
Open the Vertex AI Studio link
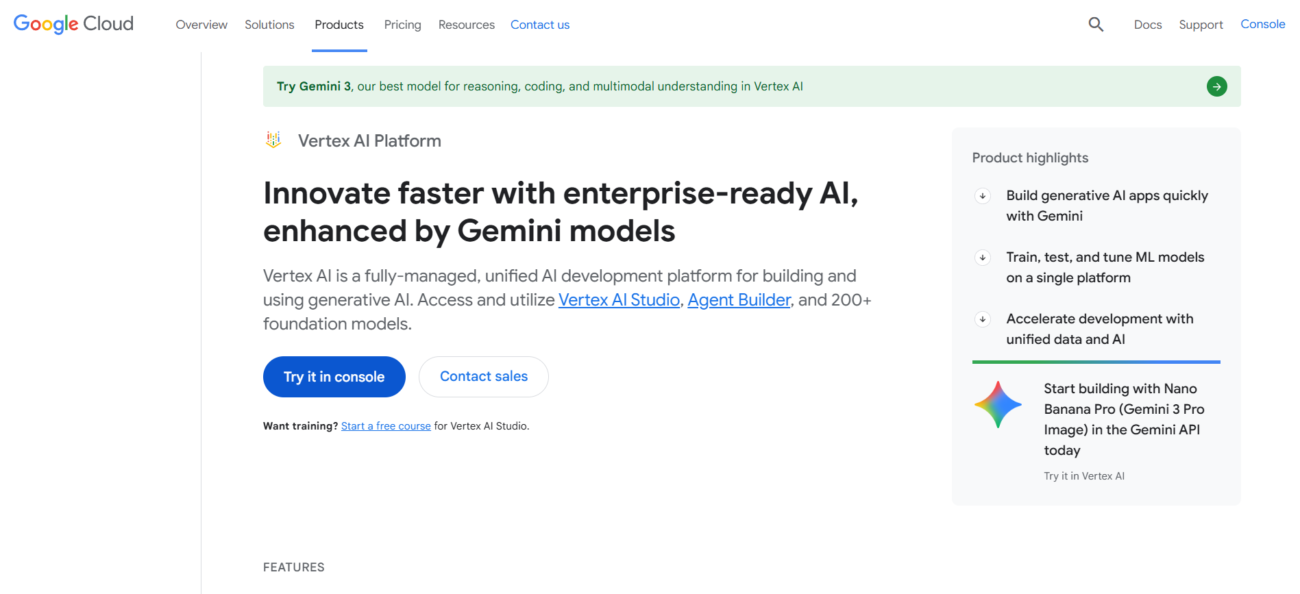pyautogui.click(x=618, y=299)
